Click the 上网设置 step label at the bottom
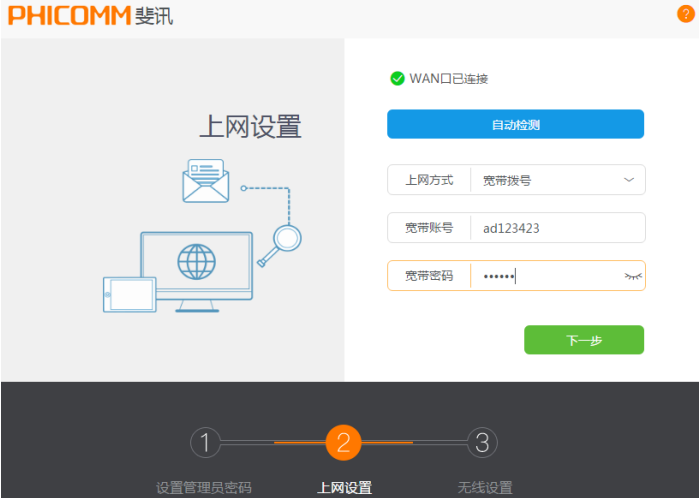The width and height of the screenshot is (700, 498). (x=344, y=488)
